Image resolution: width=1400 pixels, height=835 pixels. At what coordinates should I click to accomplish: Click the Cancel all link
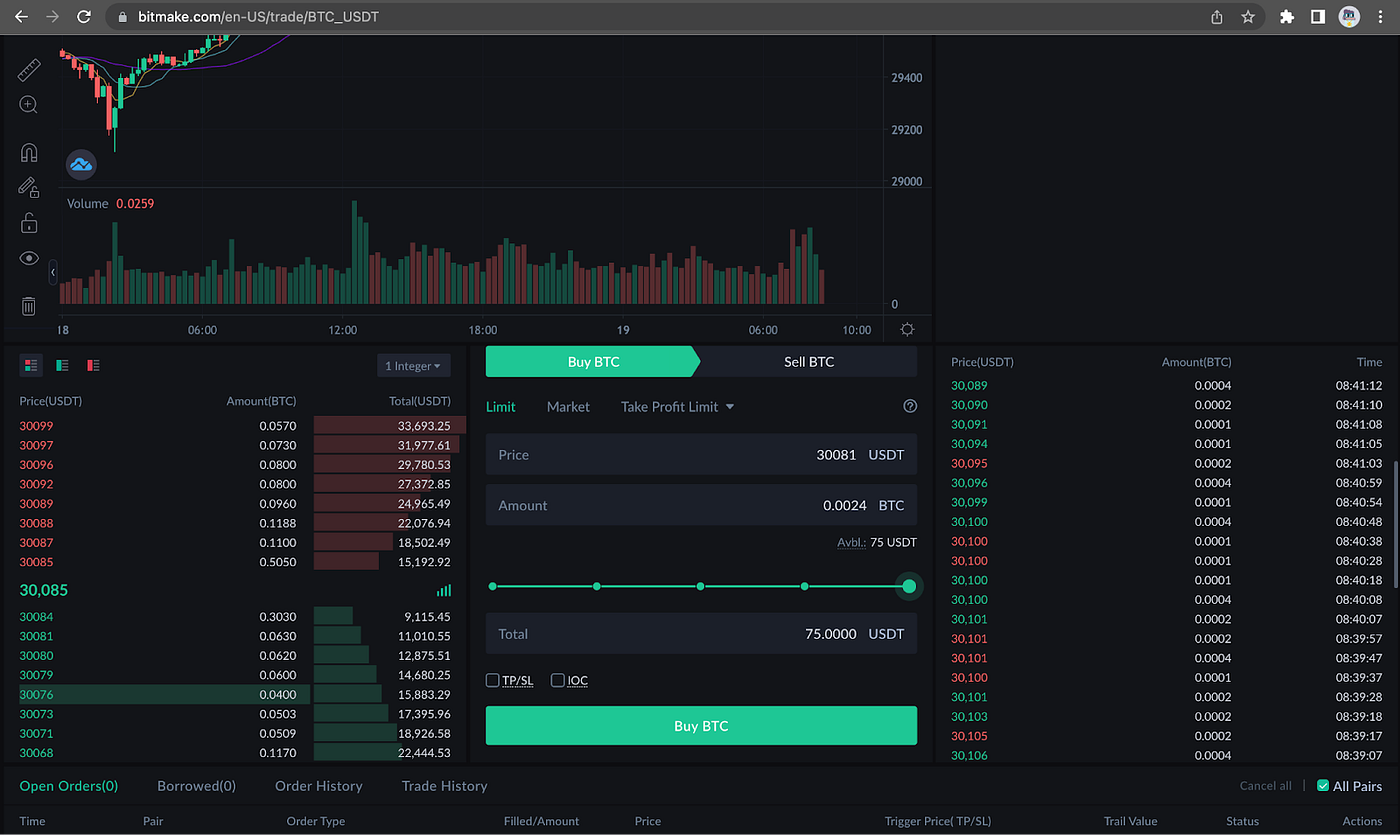(x=1266, y=786)
